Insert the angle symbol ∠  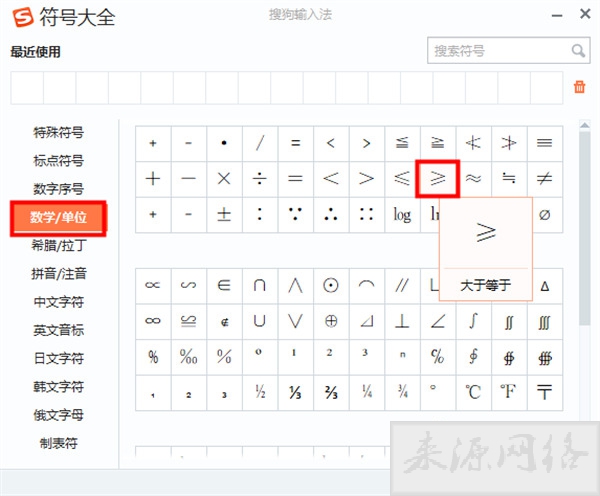pos(438,321)
